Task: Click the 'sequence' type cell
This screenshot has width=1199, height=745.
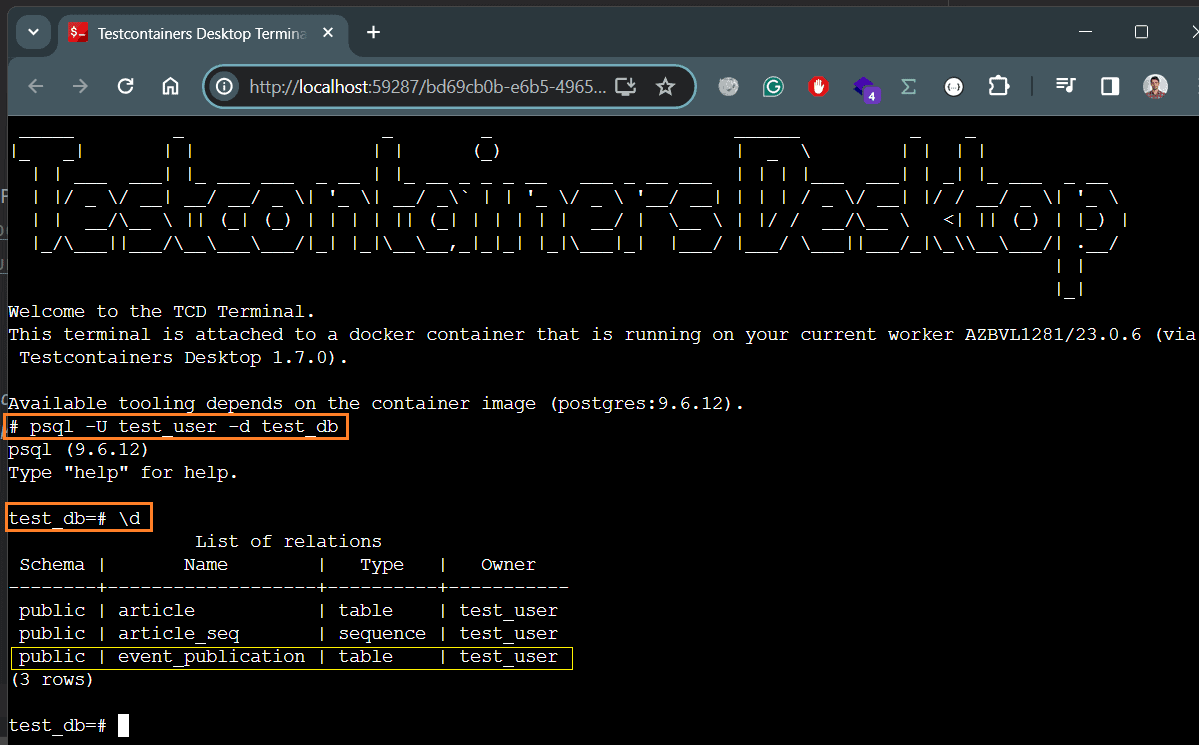Action: pos(382,634)
